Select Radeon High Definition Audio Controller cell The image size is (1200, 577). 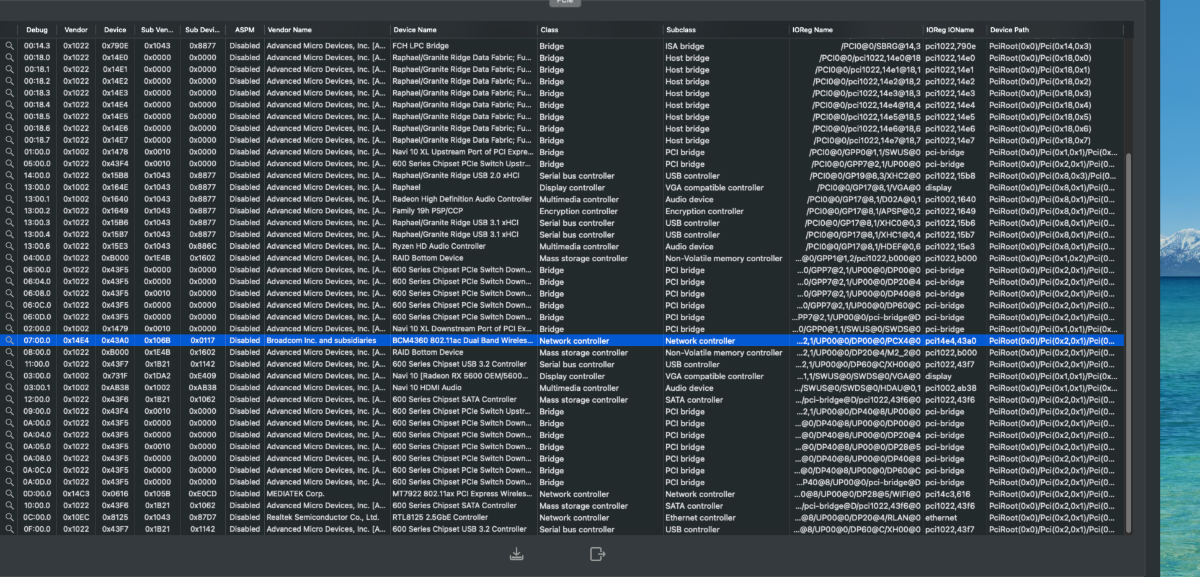click(x=462, y=199)
